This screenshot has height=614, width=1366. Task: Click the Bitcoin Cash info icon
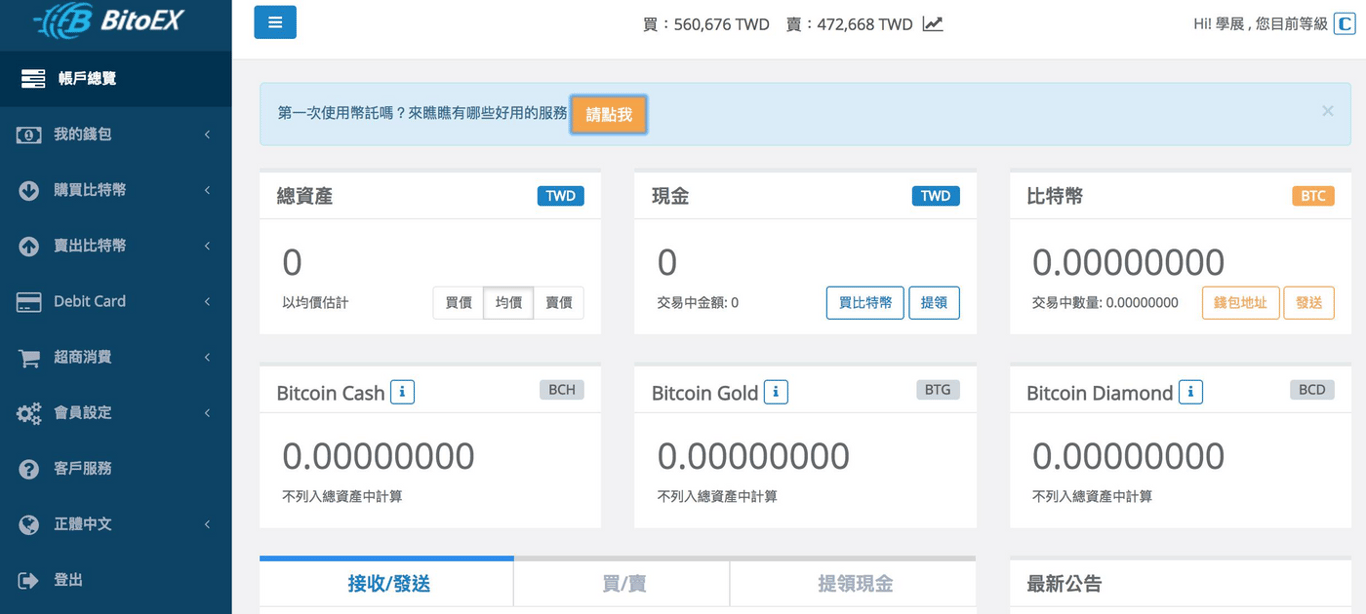coord(402,392)
